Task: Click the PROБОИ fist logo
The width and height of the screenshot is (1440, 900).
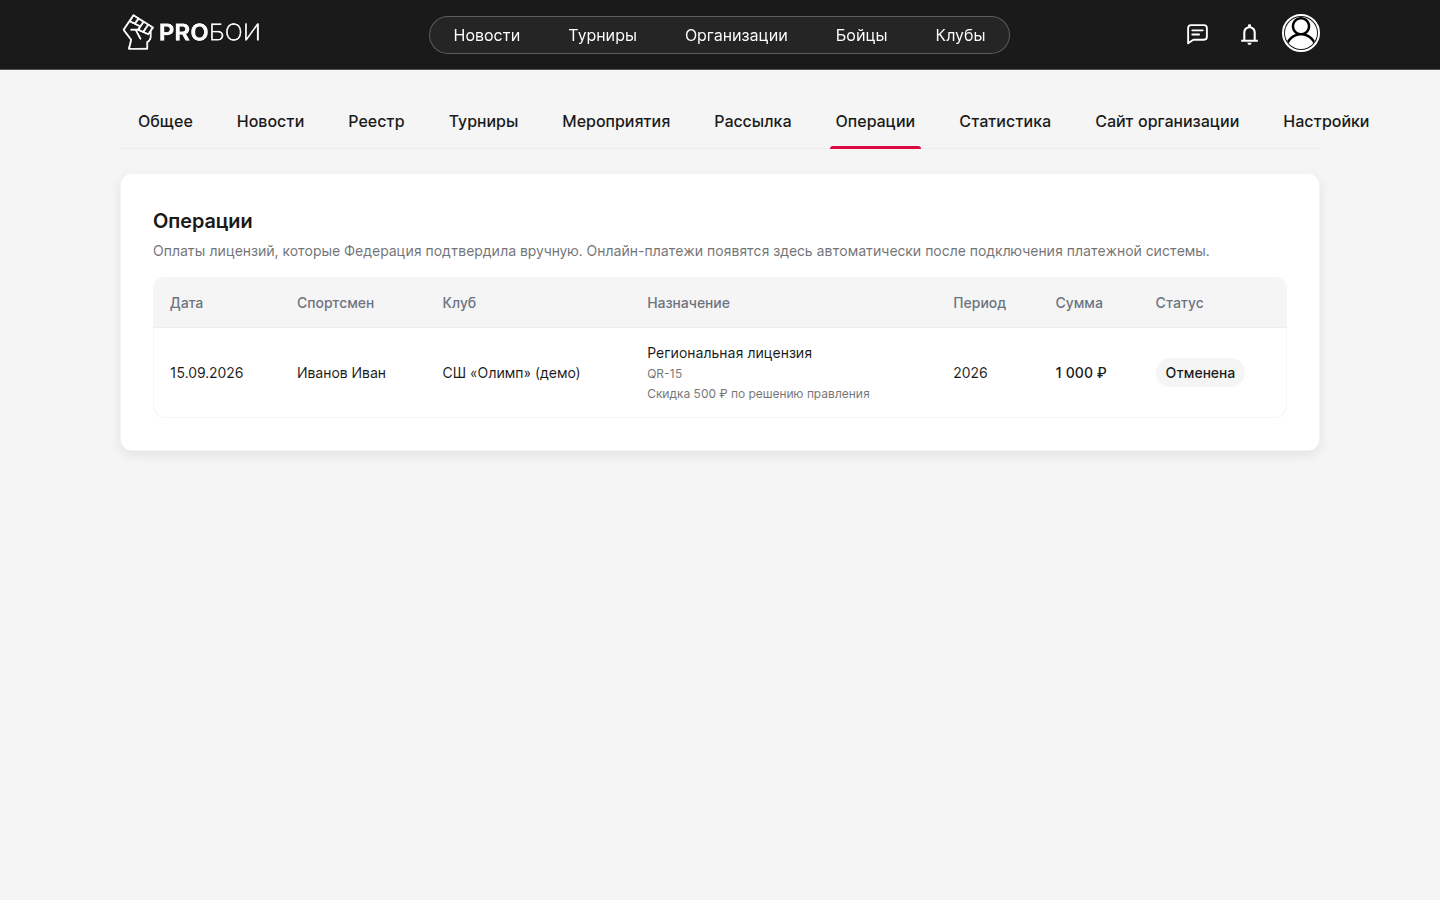Action: tap(191, 33)
